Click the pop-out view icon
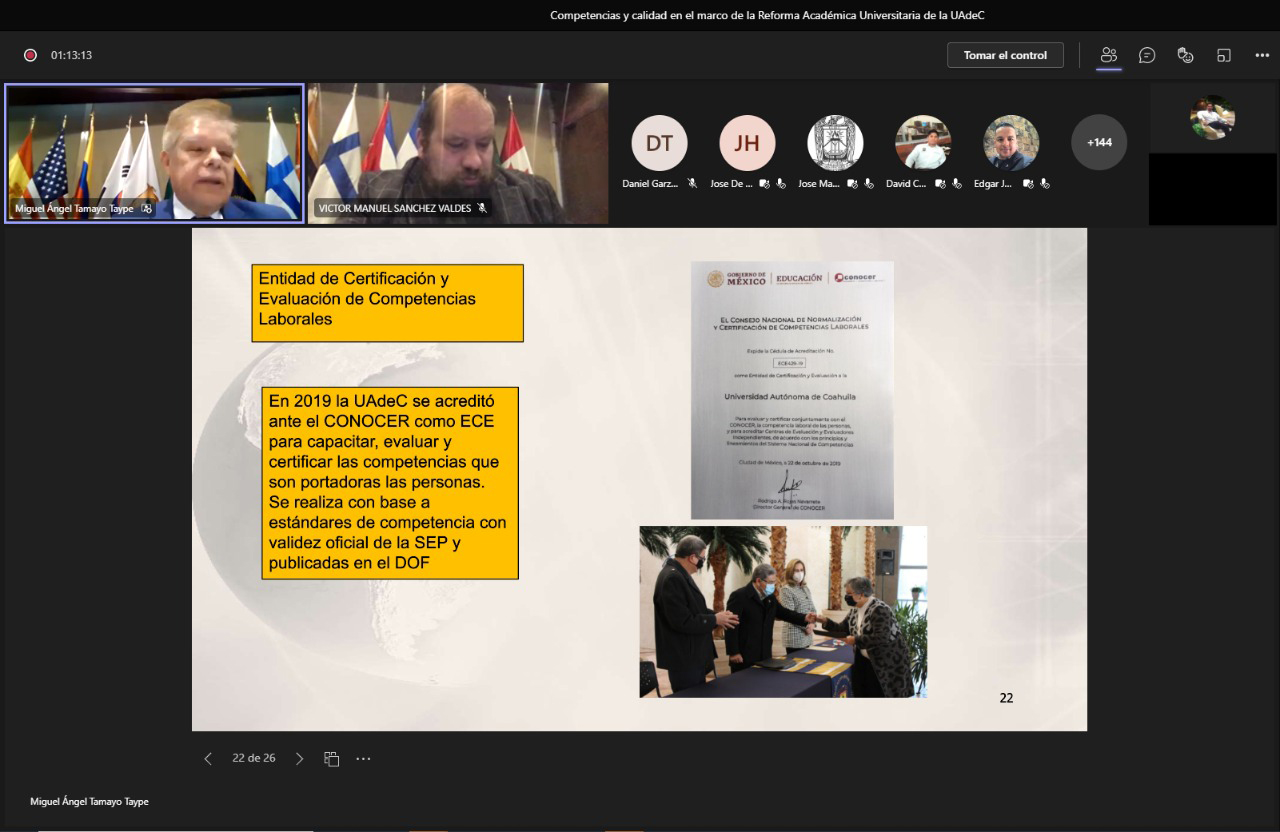This screenshot has height=832, width=1280. (x=1223, y=55)
